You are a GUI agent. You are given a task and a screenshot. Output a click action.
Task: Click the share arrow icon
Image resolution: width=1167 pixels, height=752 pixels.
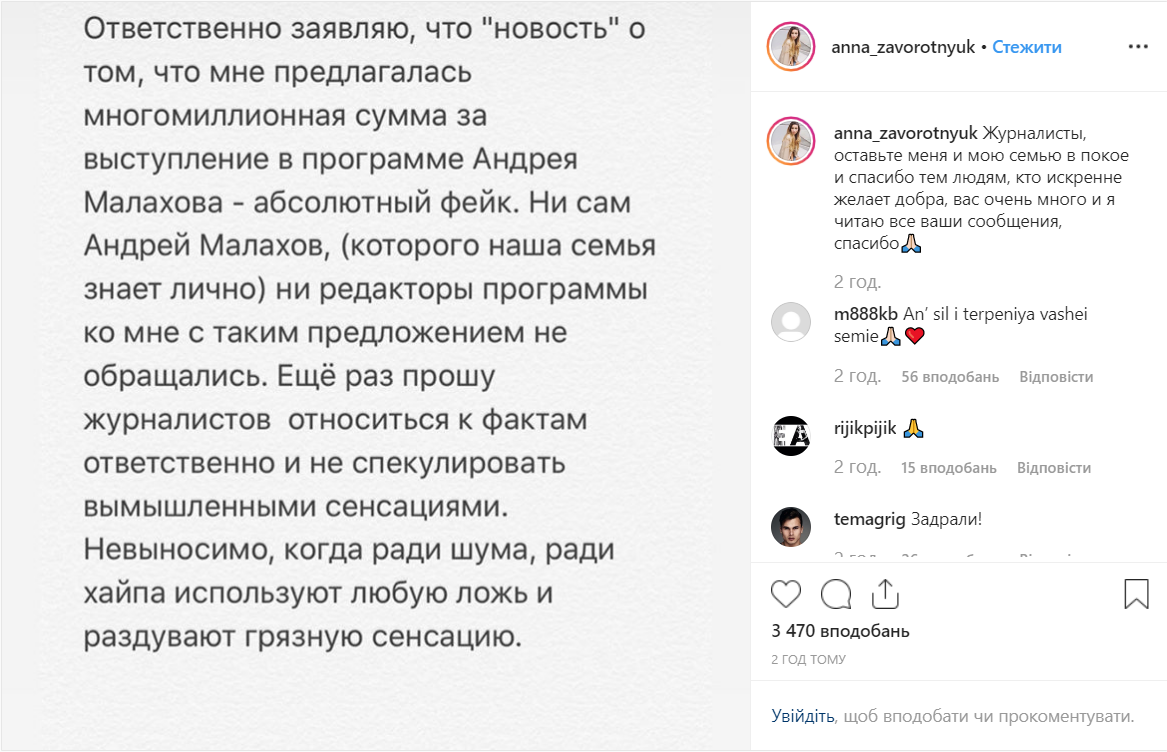(885, 594)
